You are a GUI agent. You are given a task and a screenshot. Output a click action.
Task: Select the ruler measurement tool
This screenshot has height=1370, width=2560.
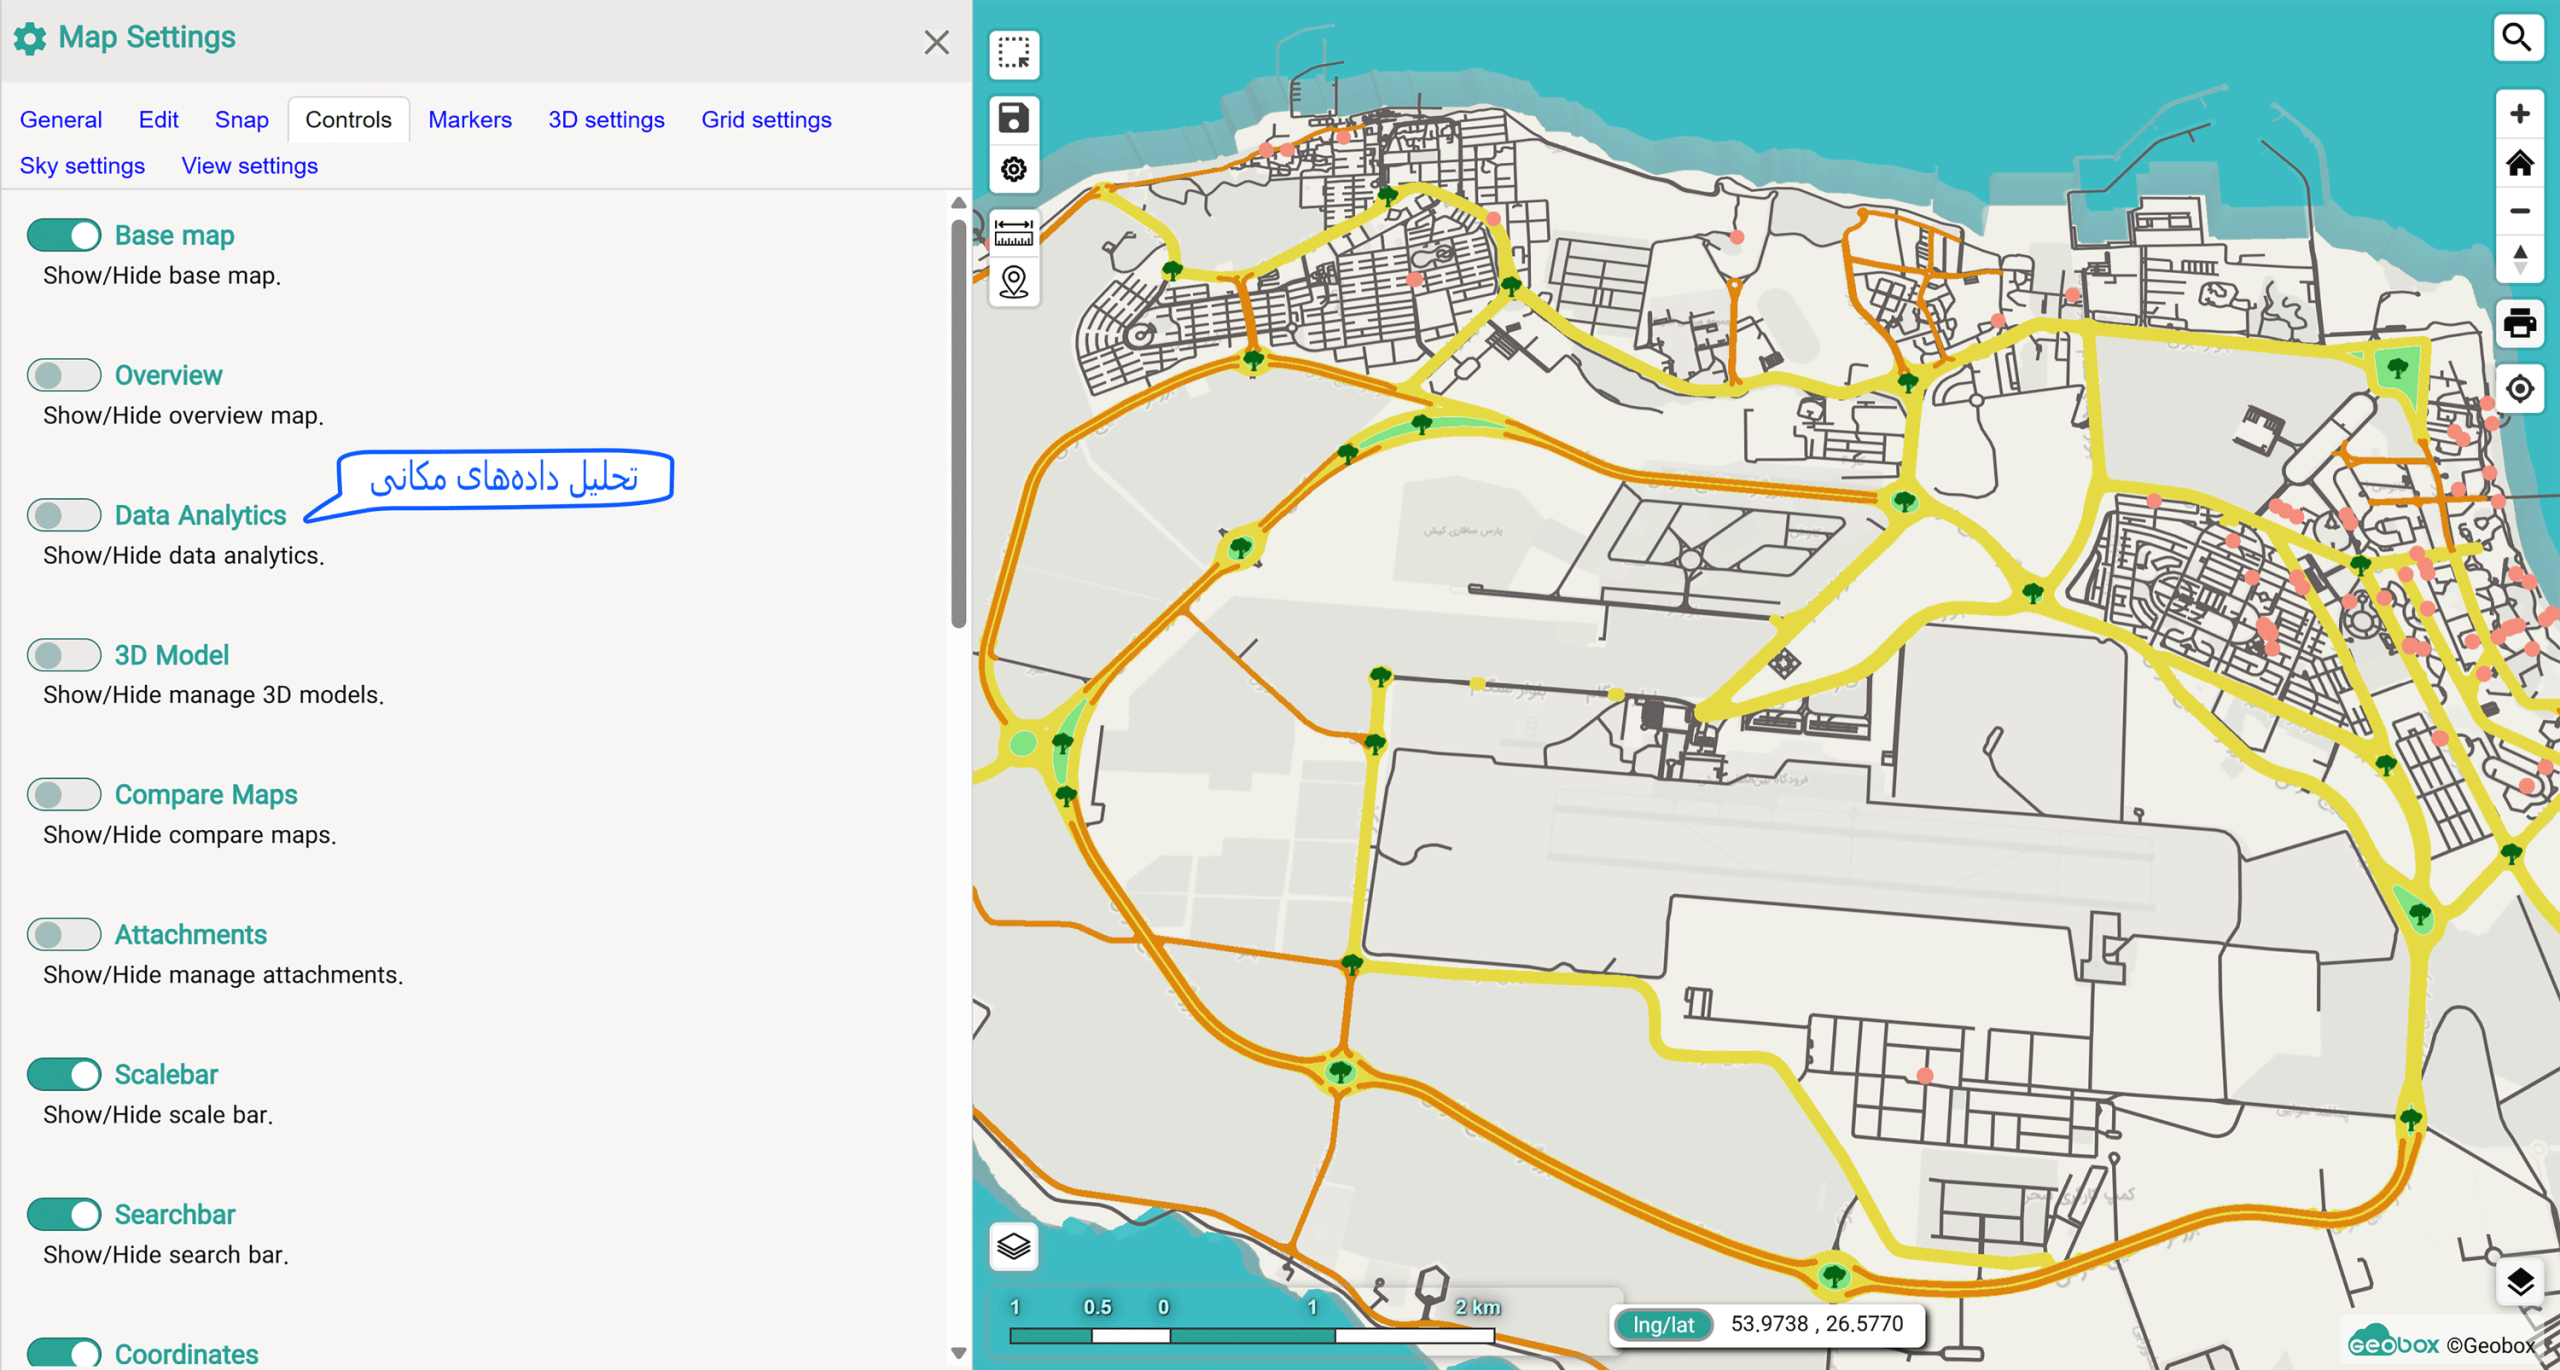pyautogui.click(x=1013, y=233)
